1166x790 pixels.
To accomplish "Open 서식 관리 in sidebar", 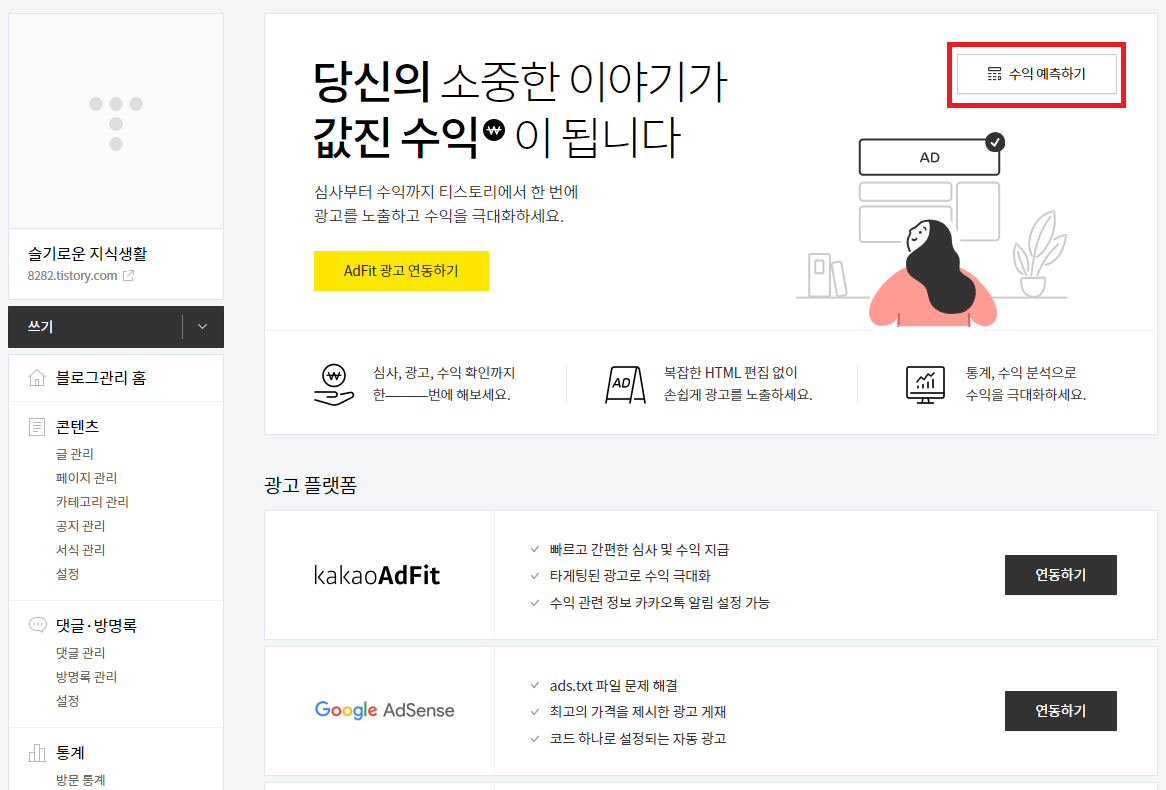I will tap(80, 550).
